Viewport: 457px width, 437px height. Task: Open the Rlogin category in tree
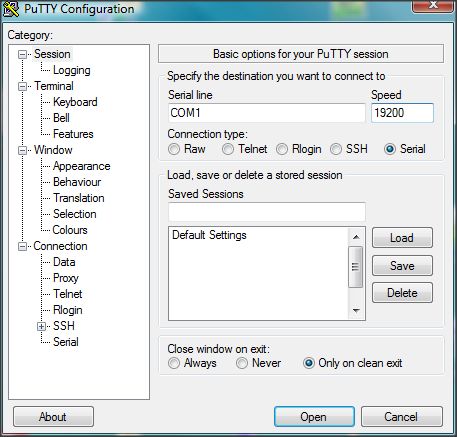[x=68, y=310]
